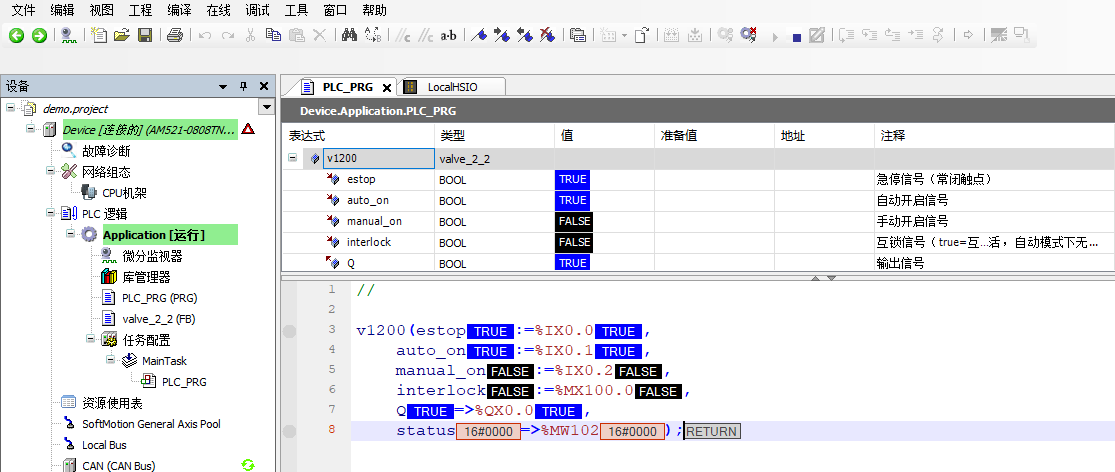1115x472 pixels.
Task: Click the breakpoint dot beside line 3
Action: (289, 331)
